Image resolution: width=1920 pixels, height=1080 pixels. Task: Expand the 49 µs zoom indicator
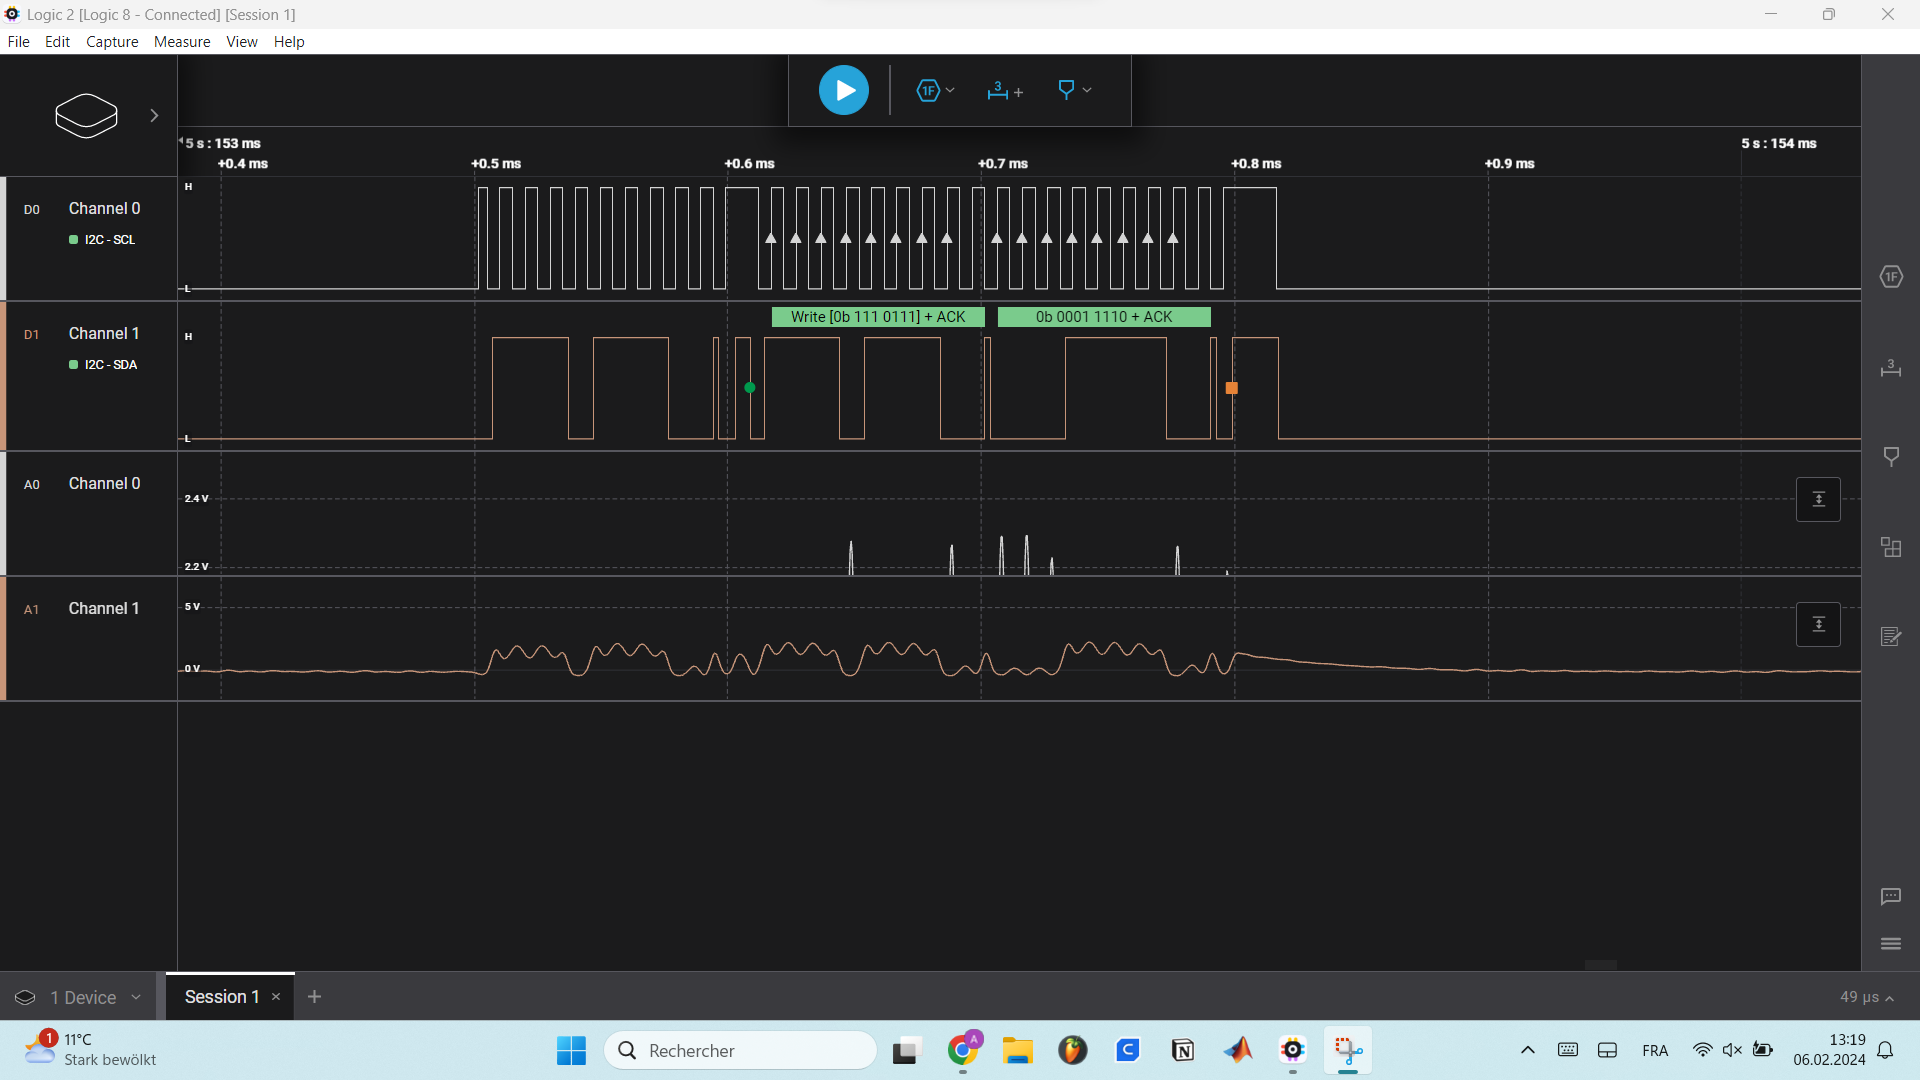(x=1866, y=997)
